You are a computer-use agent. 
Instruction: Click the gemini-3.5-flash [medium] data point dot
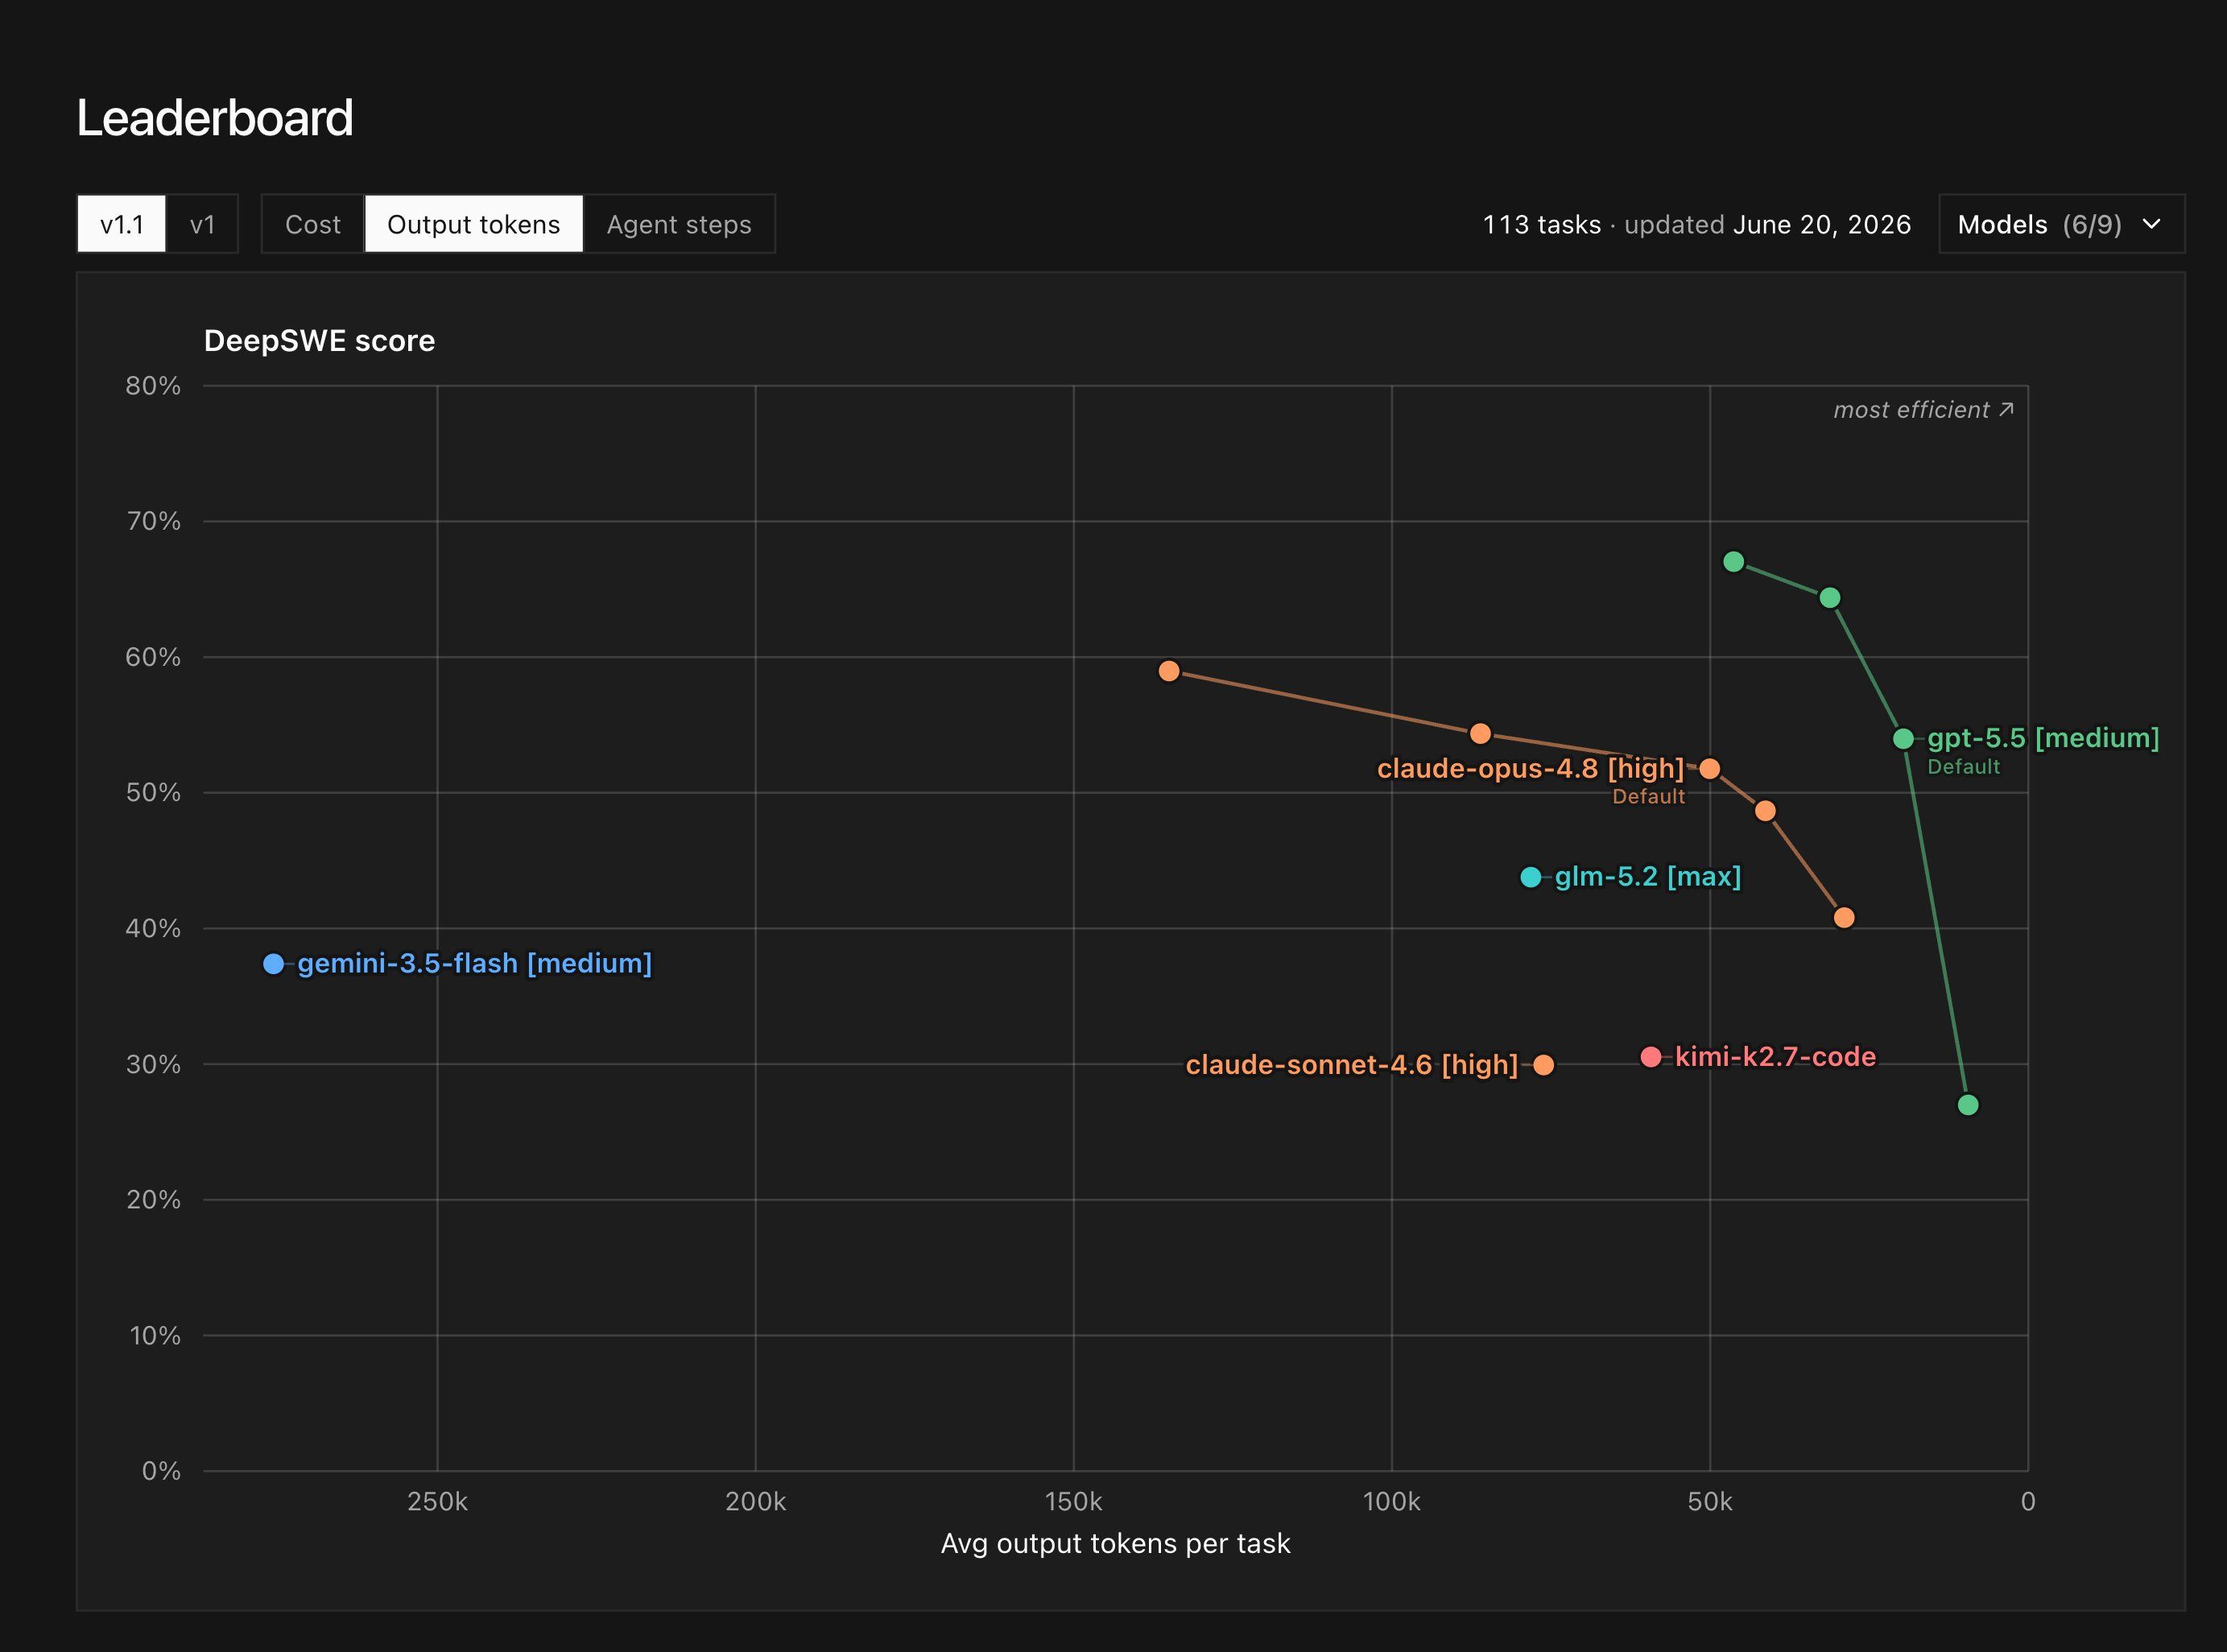(x=273, y=964)
